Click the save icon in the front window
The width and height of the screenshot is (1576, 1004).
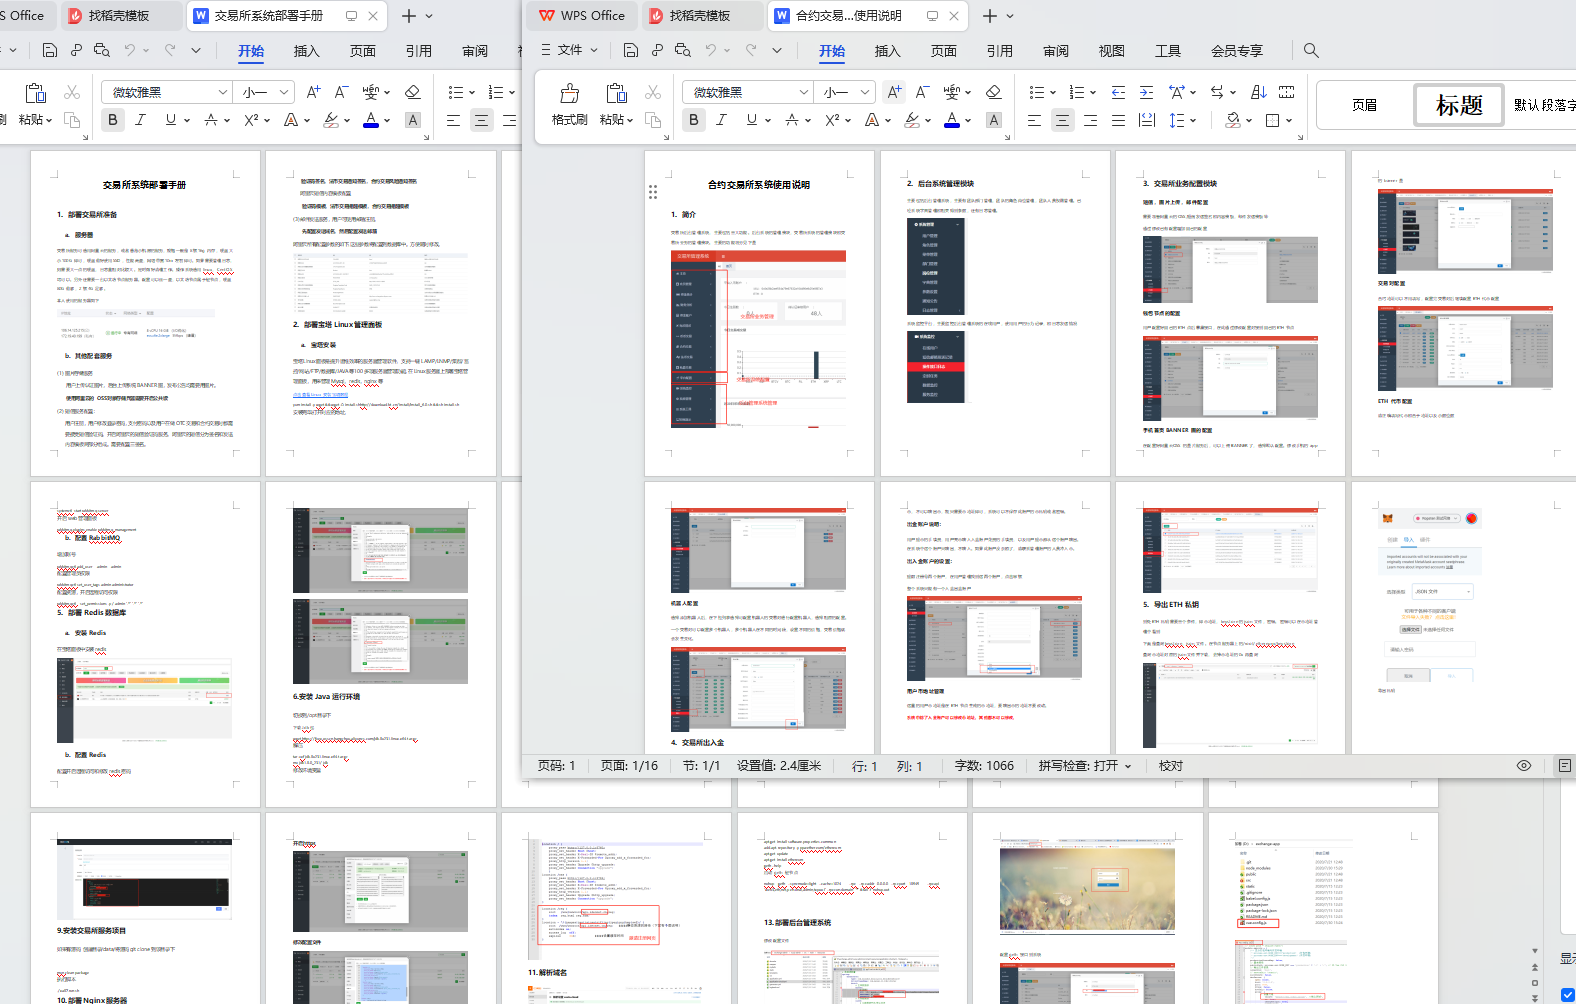click(x=630, y=50)
